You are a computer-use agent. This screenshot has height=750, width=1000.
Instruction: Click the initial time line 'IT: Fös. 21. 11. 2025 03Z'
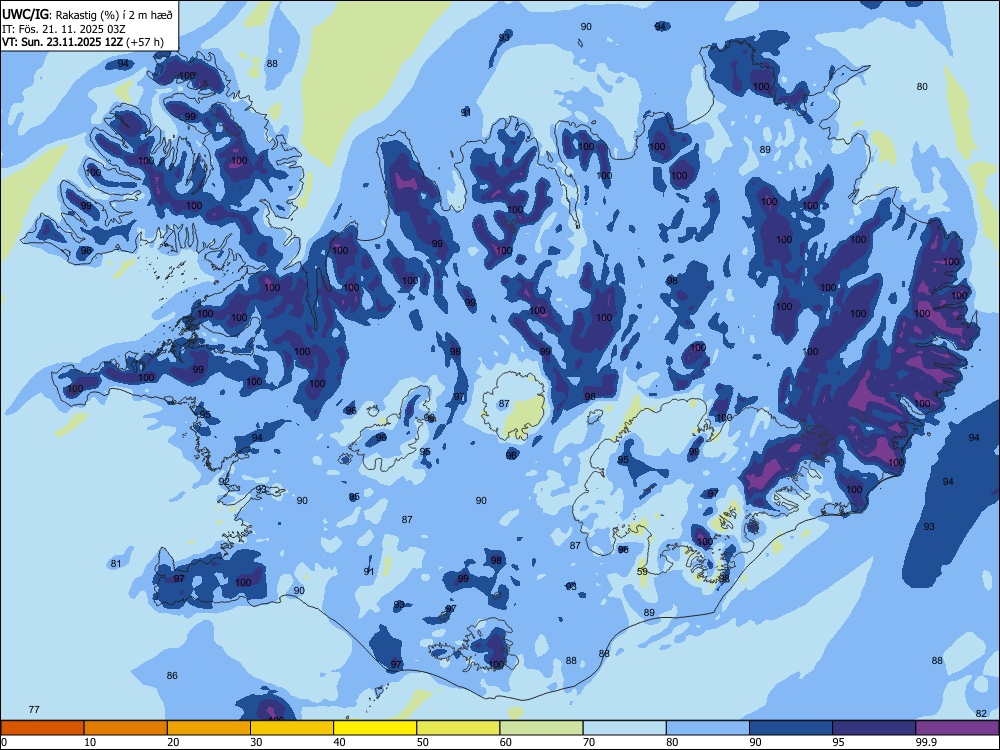click(63, 29)
